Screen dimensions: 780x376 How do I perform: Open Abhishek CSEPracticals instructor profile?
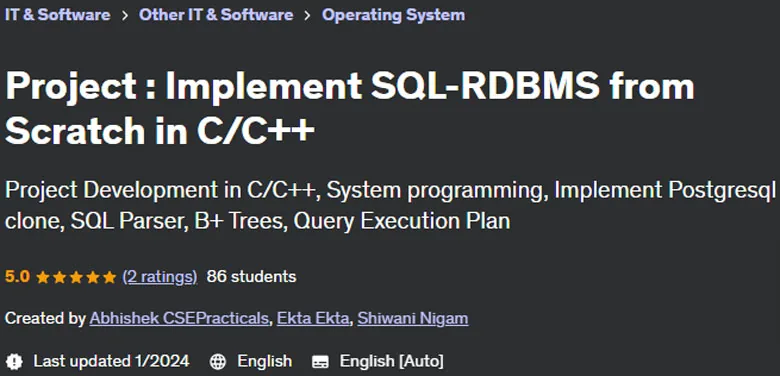(179, 318)
